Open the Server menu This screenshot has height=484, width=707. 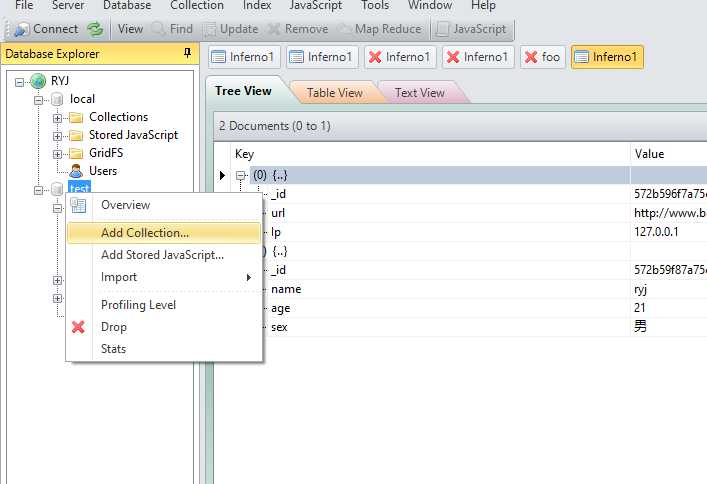point(68,5)
